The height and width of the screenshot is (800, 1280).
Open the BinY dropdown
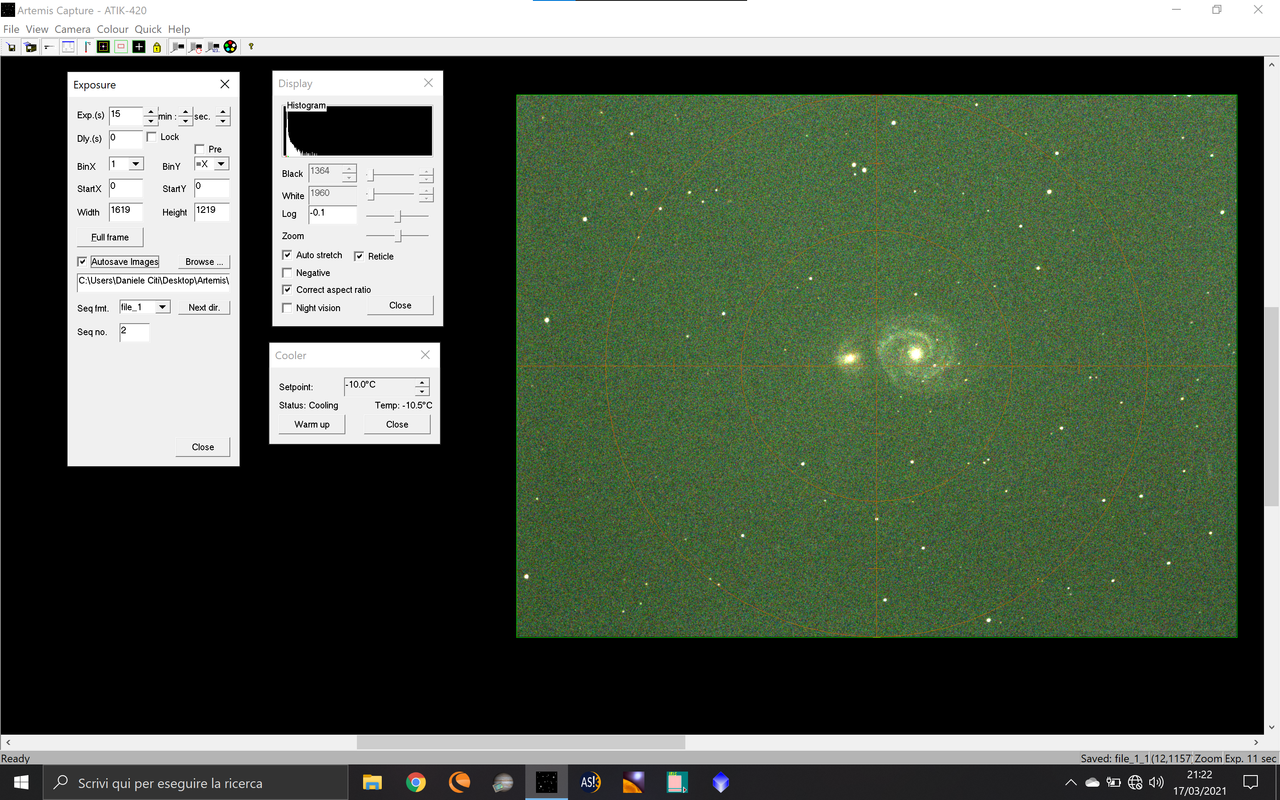222,163
